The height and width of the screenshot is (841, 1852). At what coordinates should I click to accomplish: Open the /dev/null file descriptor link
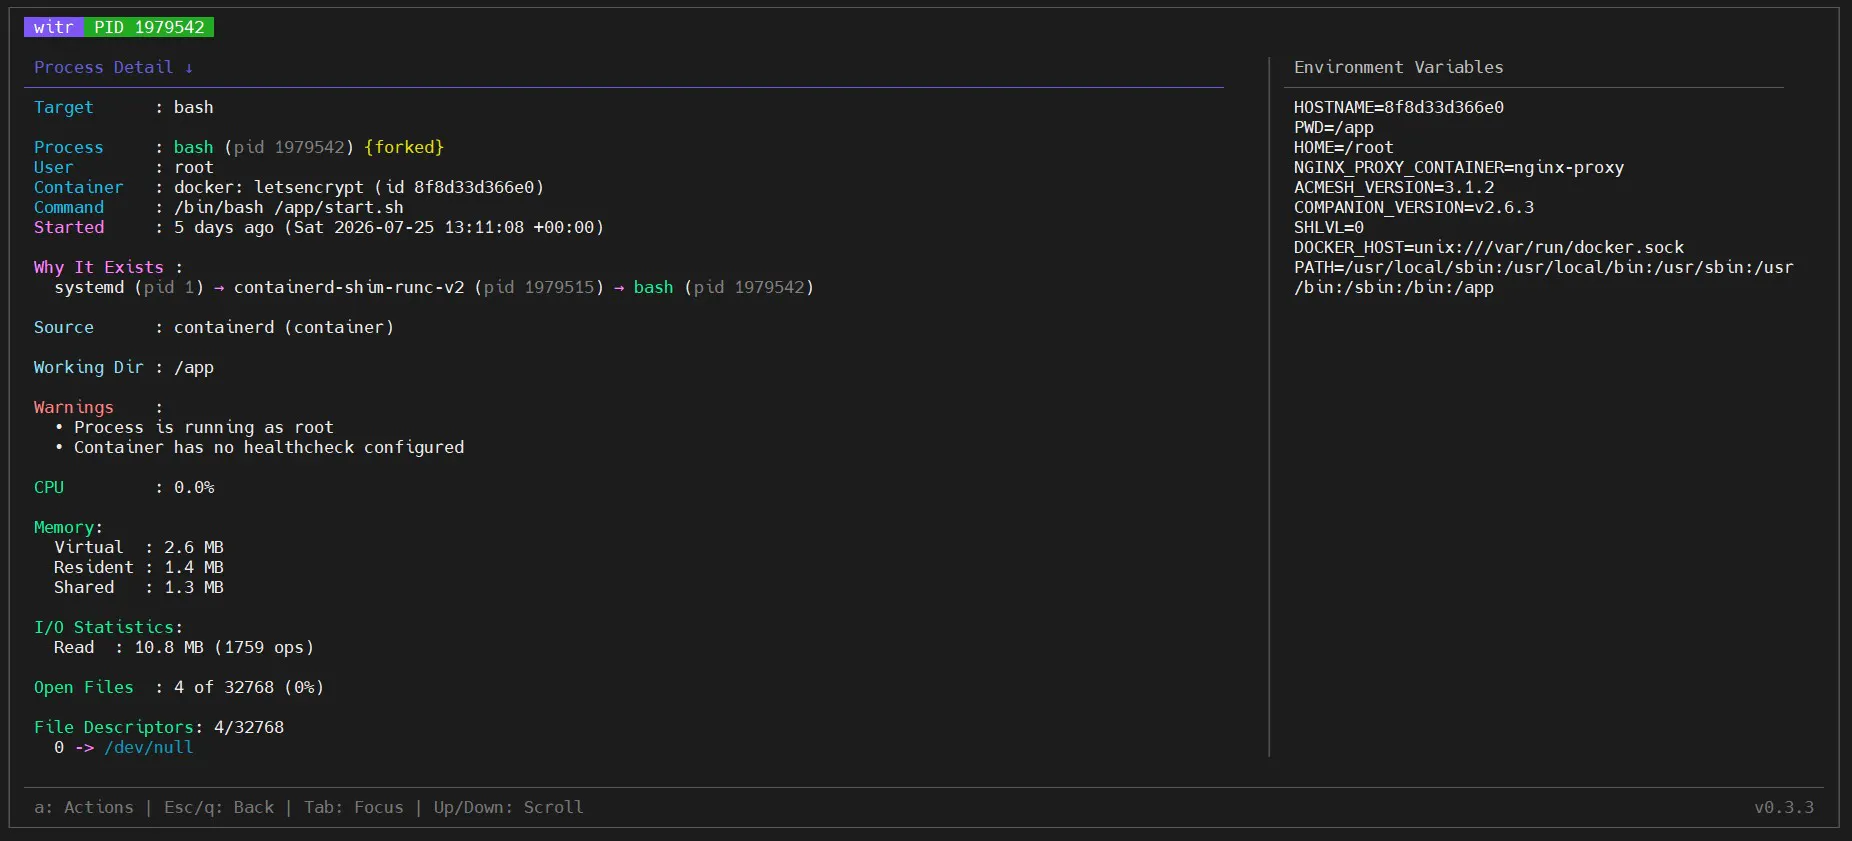(x=148, y=747)
